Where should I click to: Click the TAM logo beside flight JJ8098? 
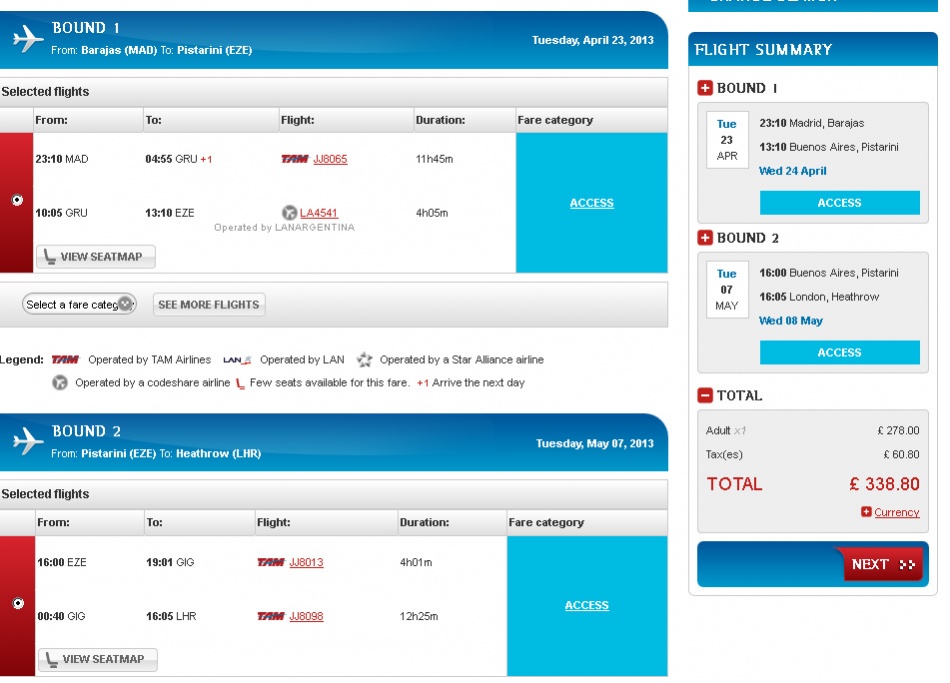(270, 617)
